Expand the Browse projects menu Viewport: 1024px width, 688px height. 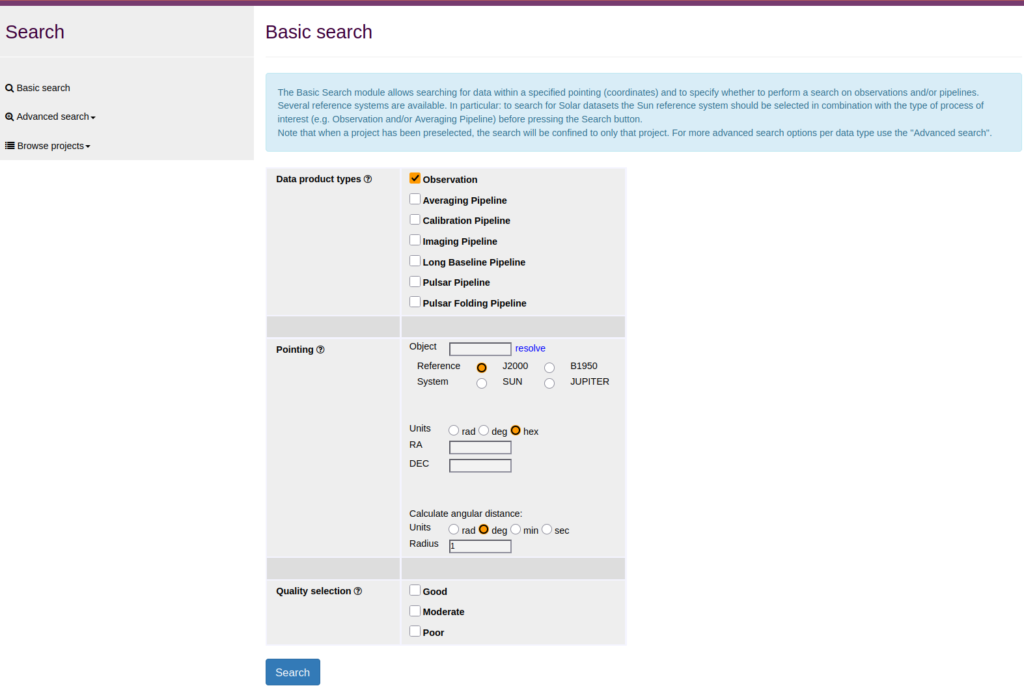pos(48,146)
